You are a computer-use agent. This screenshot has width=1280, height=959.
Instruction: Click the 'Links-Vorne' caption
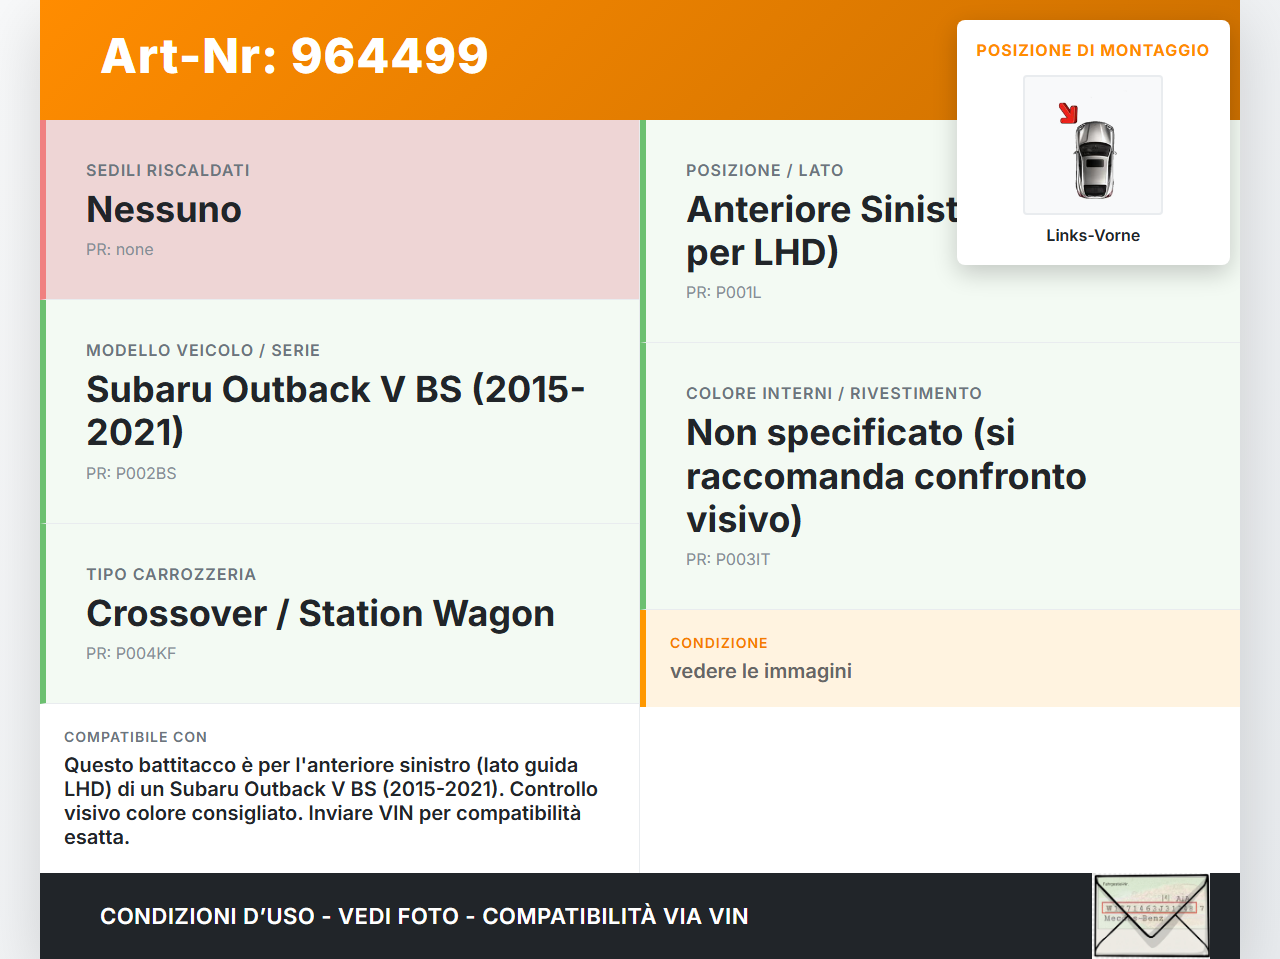[x=1093, y=235]
